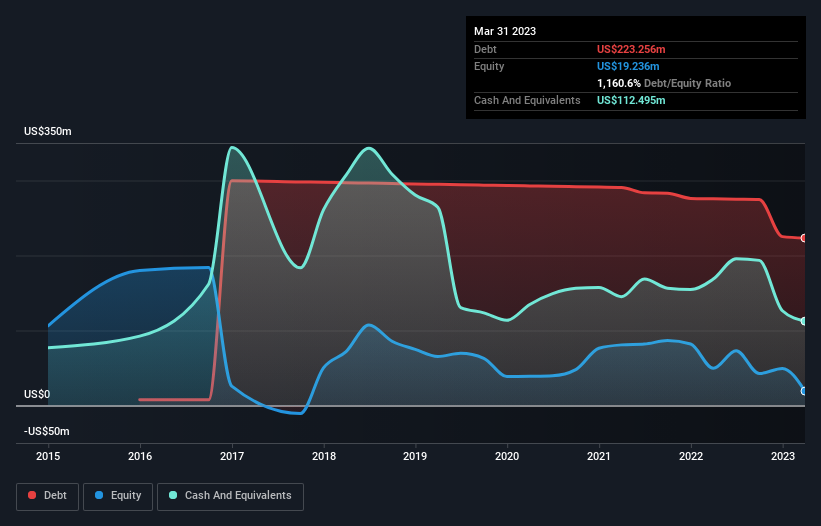This screenshot has width=821, height=526.
Task: Click the Equity value US$19.236m
Action: (x=628, y=66)
